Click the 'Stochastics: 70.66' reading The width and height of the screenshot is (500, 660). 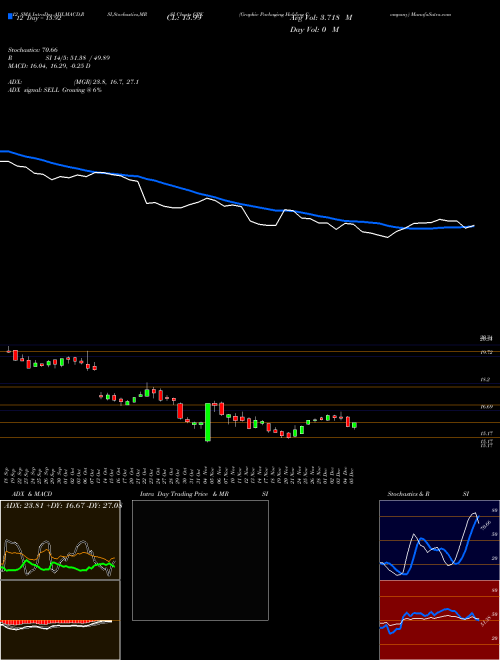33,50
